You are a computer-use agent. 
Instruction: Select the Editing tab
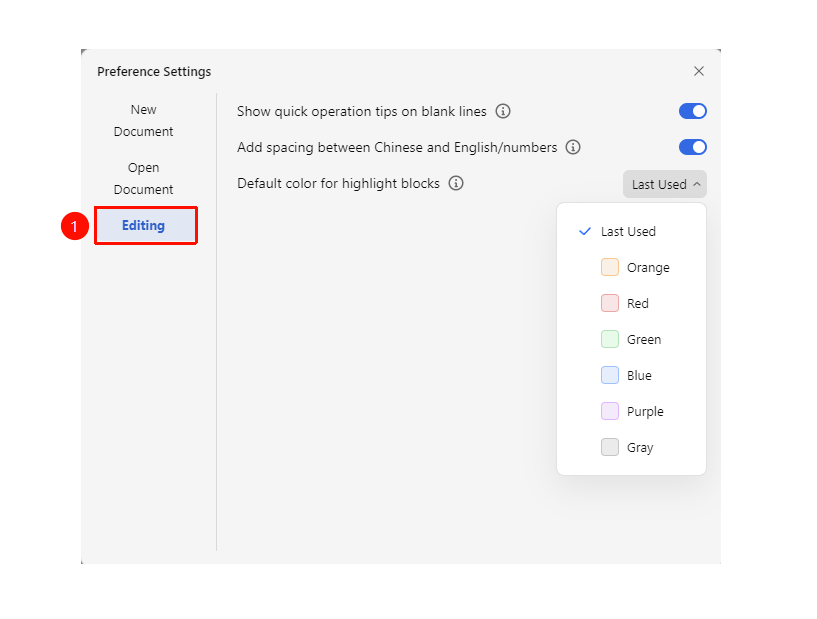(x=145, y=226)
